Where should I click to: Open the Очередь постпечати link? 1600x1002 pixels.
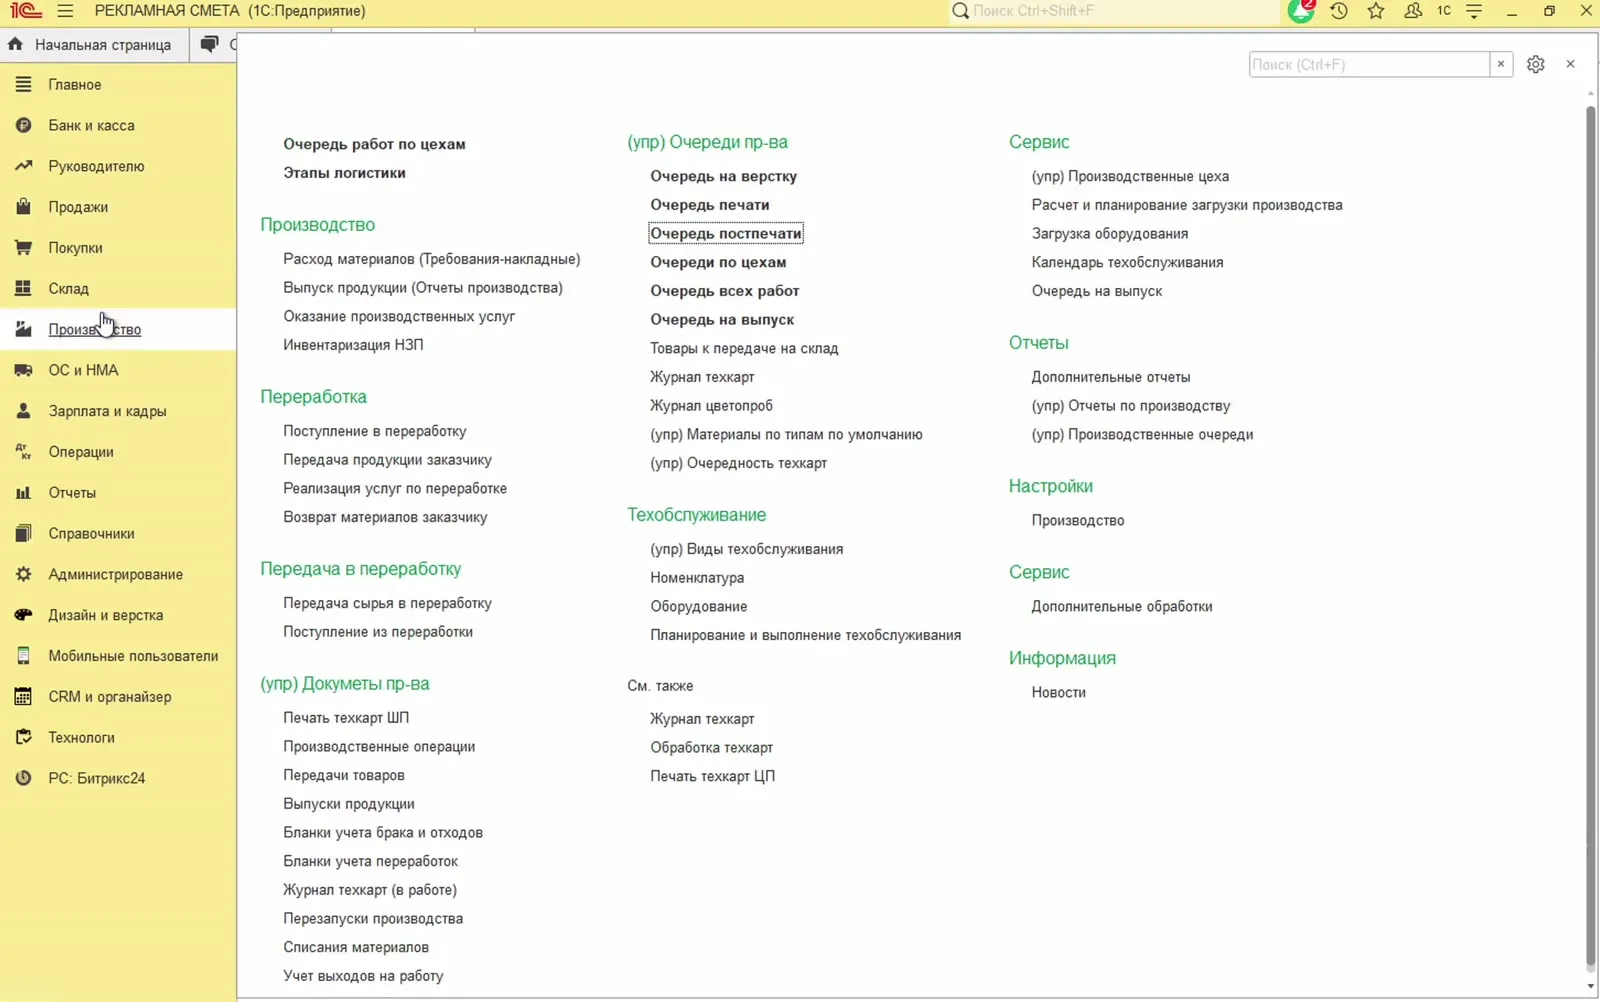tap(726, 234)
